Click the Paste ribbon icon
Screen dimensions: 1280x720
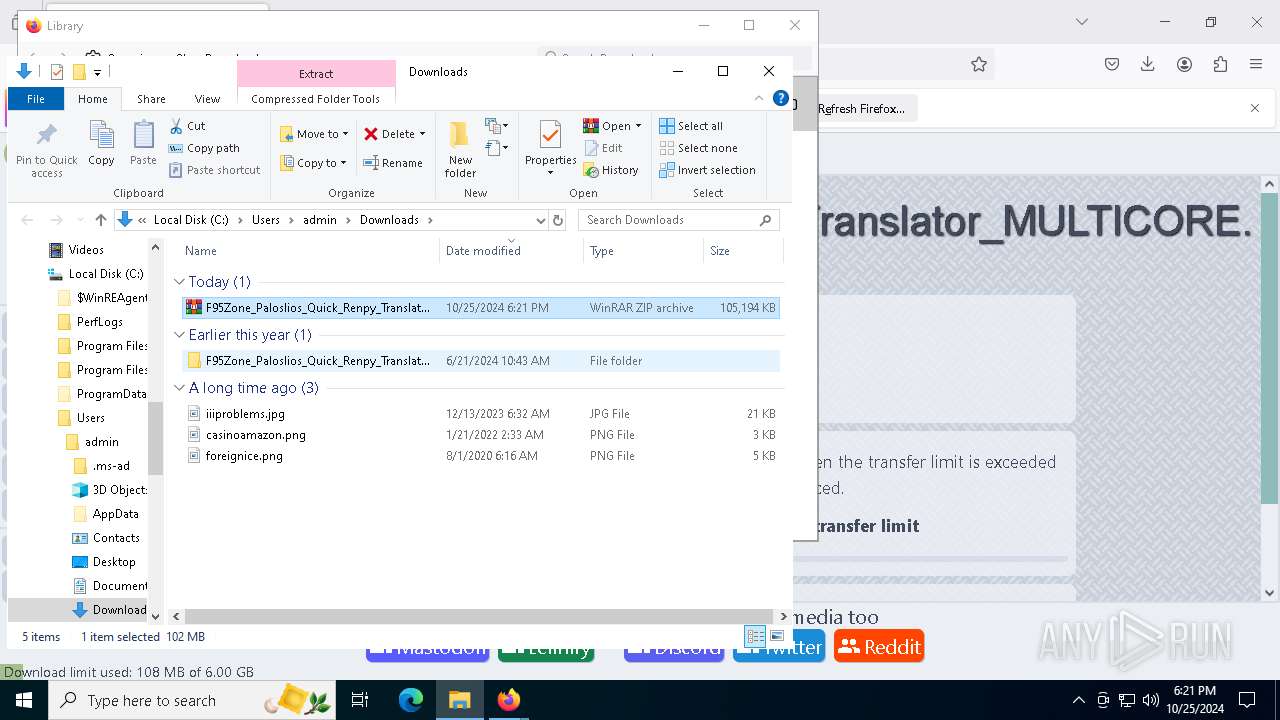pos(143,143)
